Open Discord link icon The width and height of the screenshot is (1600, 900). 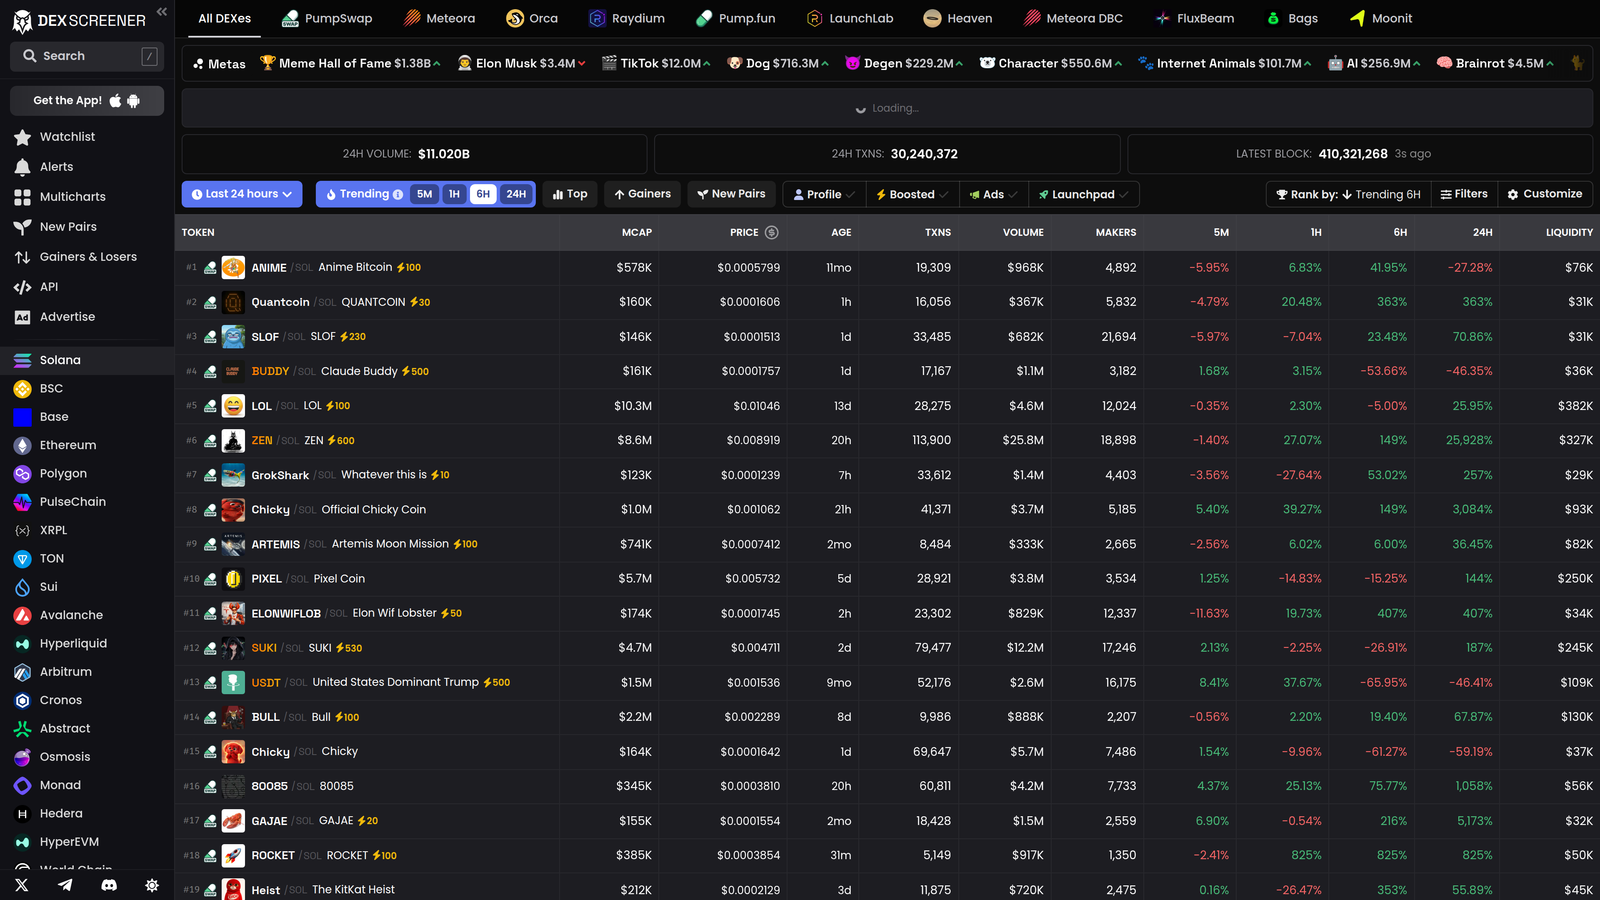coord(109,885)
